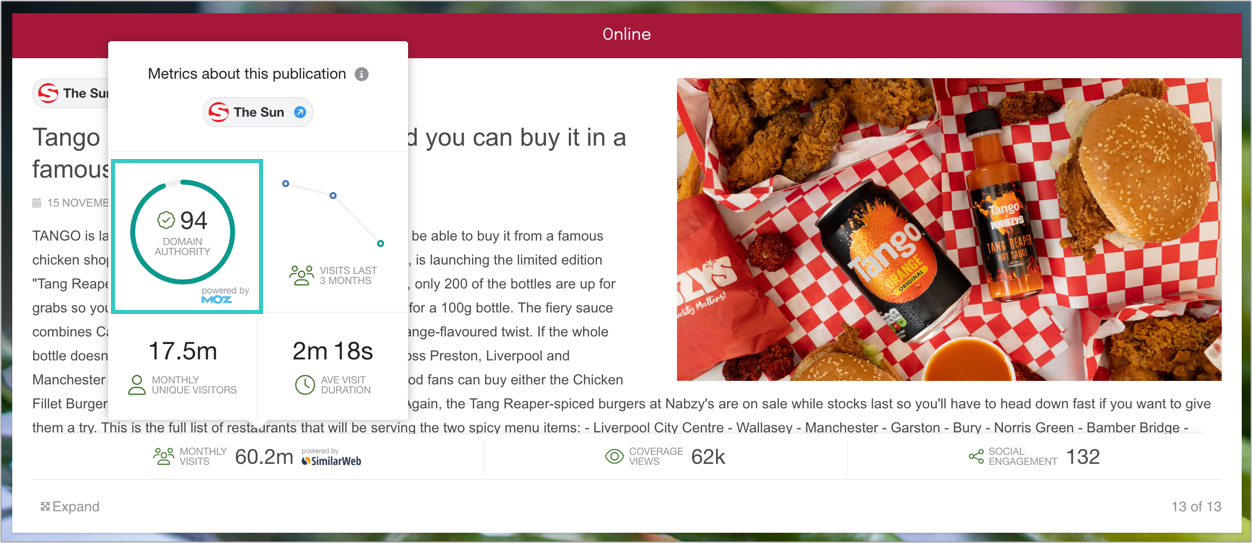Click the Tango hot sauce article image
The width and height of the screenshot is (1252, 543).
click(949, 229)
